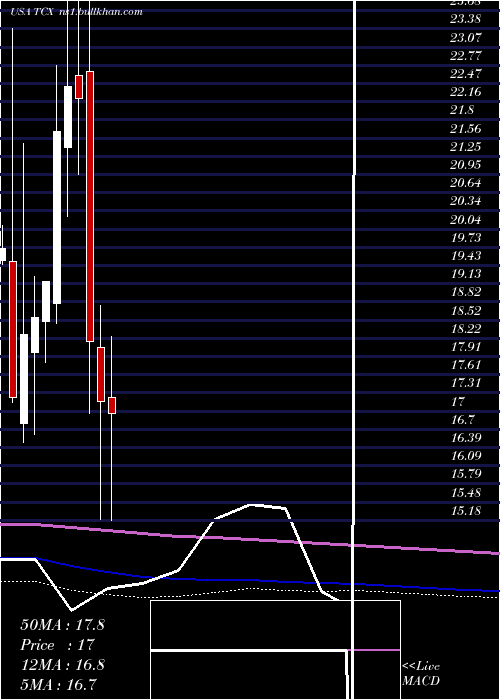Click the tall red candle spanning 22.47 to 18.22
The width and height of the screenshot is (500, 700).
90,206
